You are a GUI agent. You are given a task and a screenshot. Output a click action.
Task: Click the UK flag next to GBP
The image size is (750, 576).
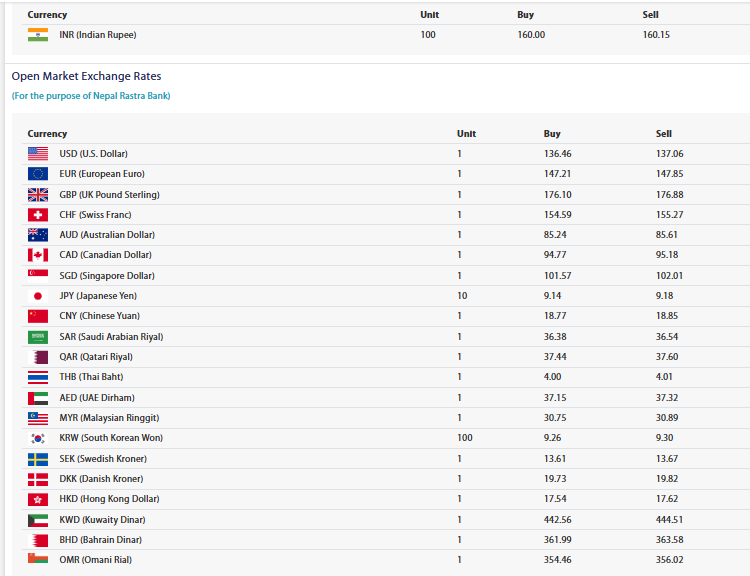[38, 195]
